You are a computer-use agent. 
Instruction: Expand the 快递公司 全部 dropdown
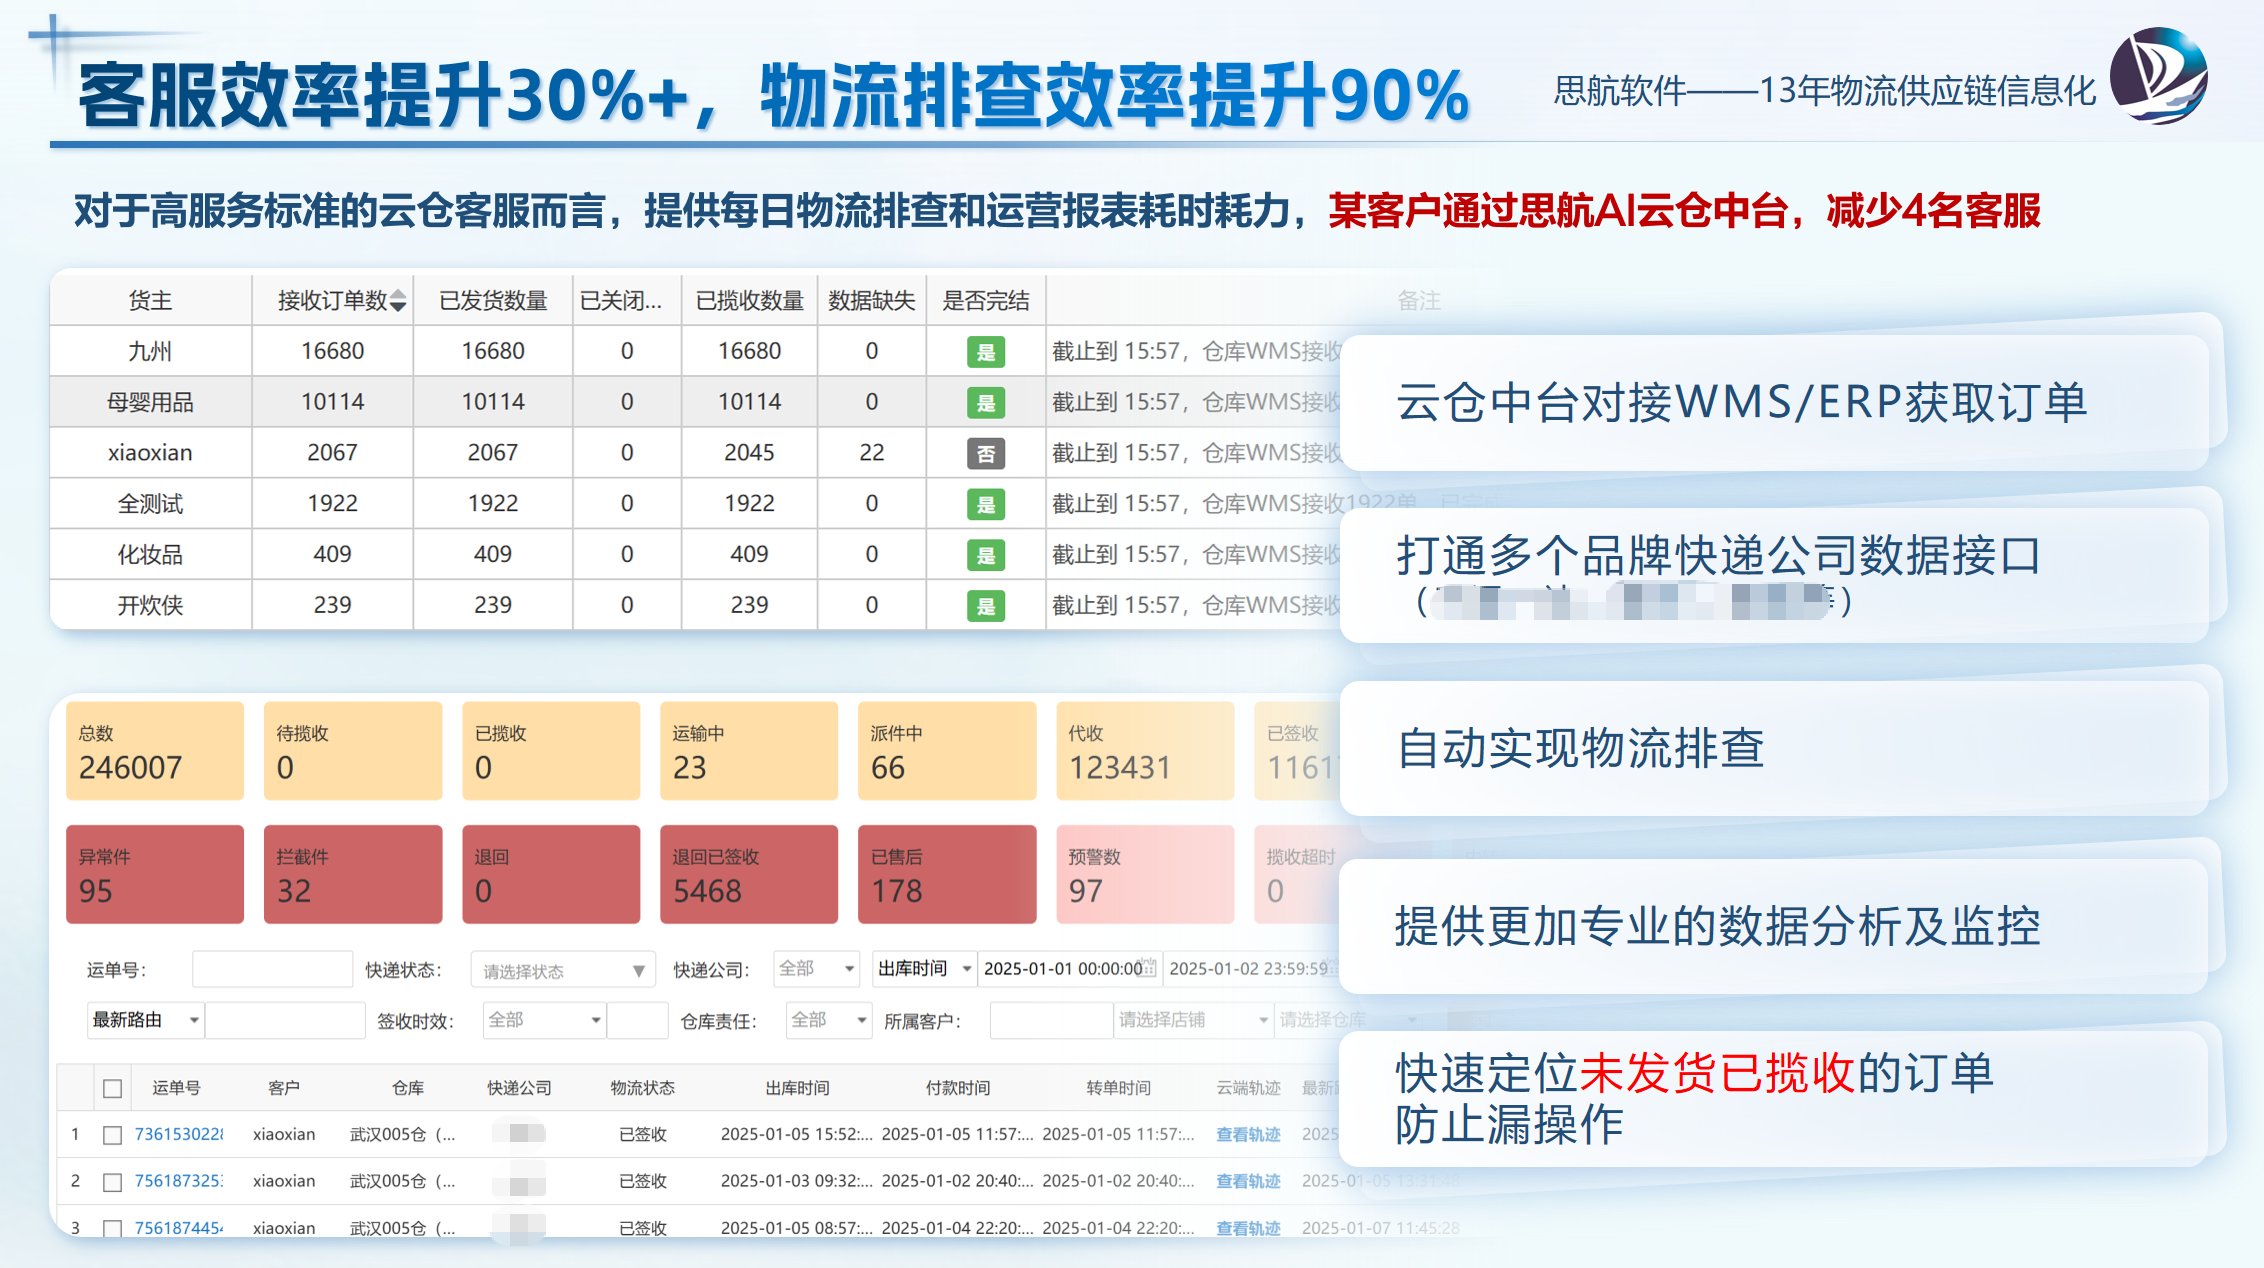click(x=816, y=968)
